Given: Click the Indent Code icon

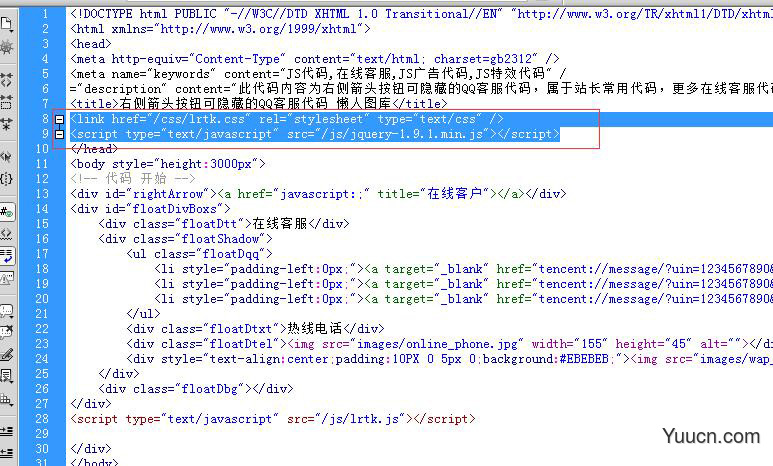Looking at the screenshot, I should (x=6, y=430).
